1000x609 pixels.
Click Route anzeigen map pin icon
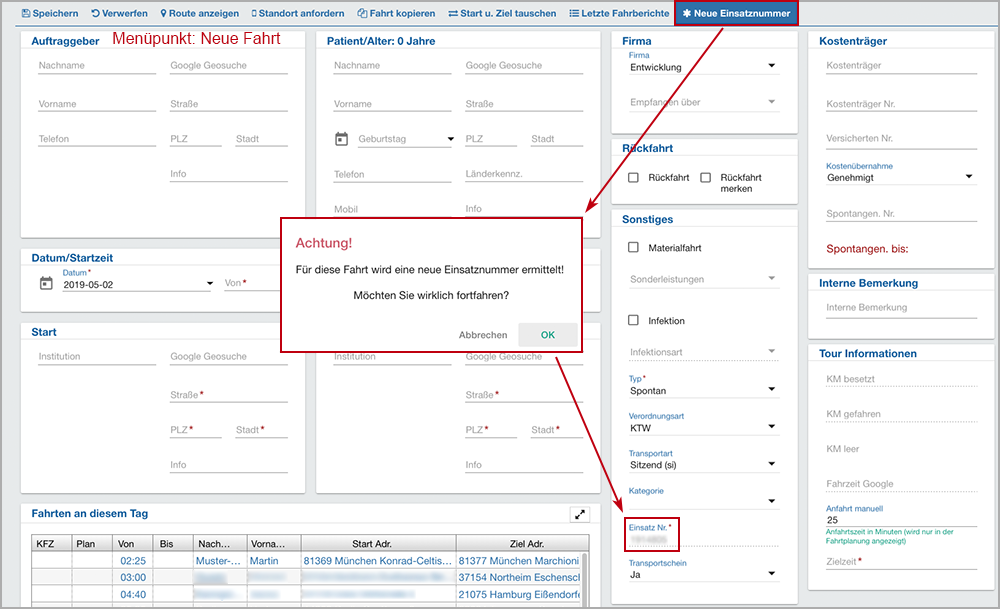pos(163,14)
